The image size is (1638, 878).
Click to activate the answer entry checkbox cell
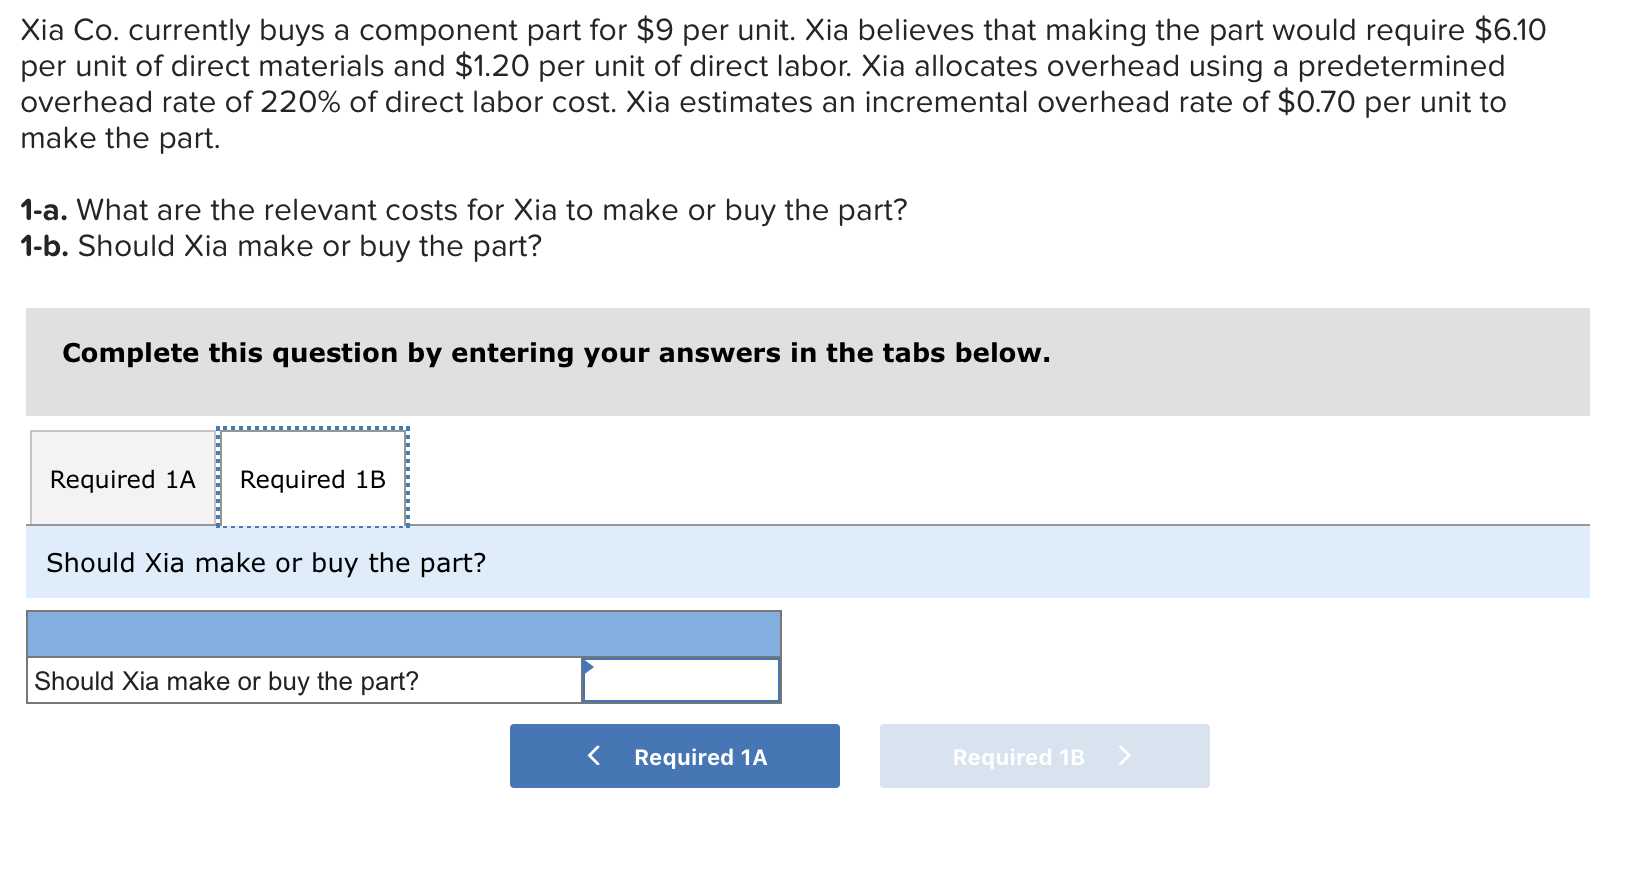tap(680, 680)
